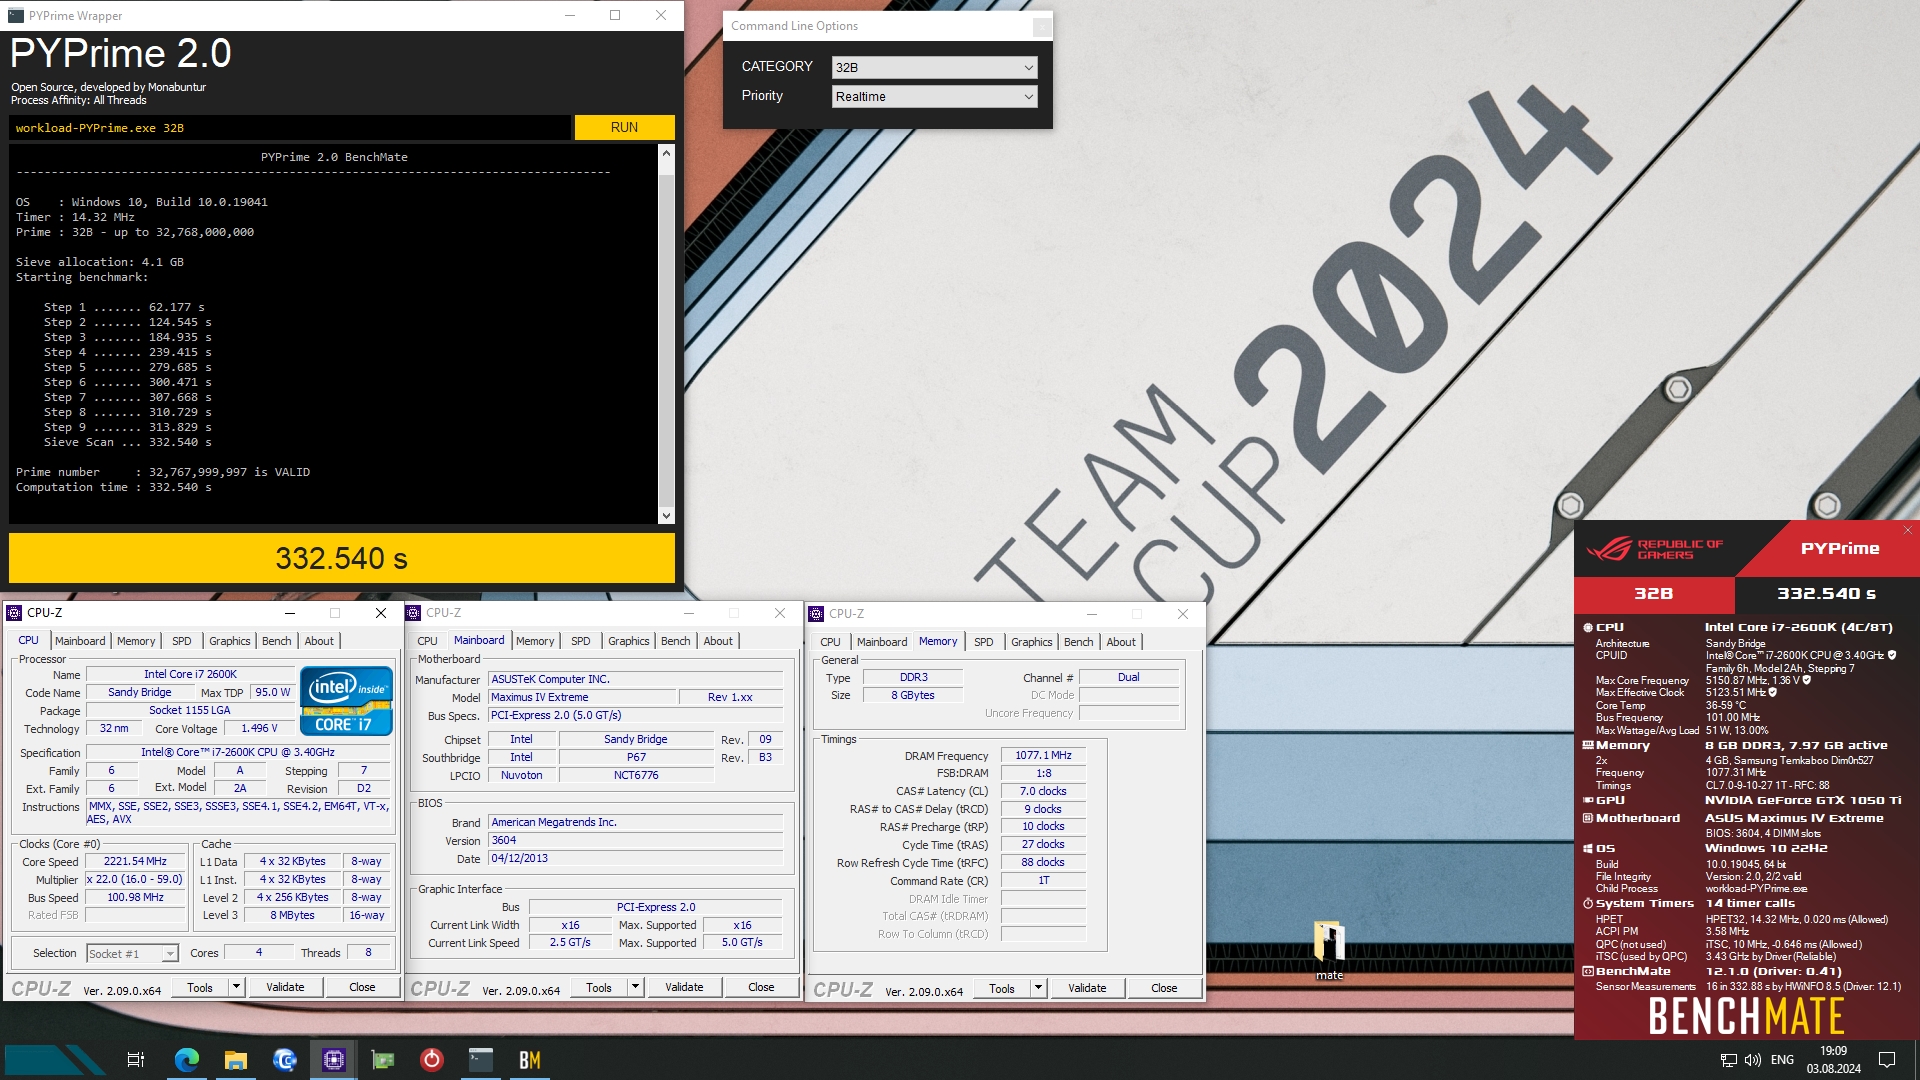The height and width of the screenshot is (1080, 1920).
Task: Click Tools button in middle CPU-Z window
Action: tap(598, 987)
